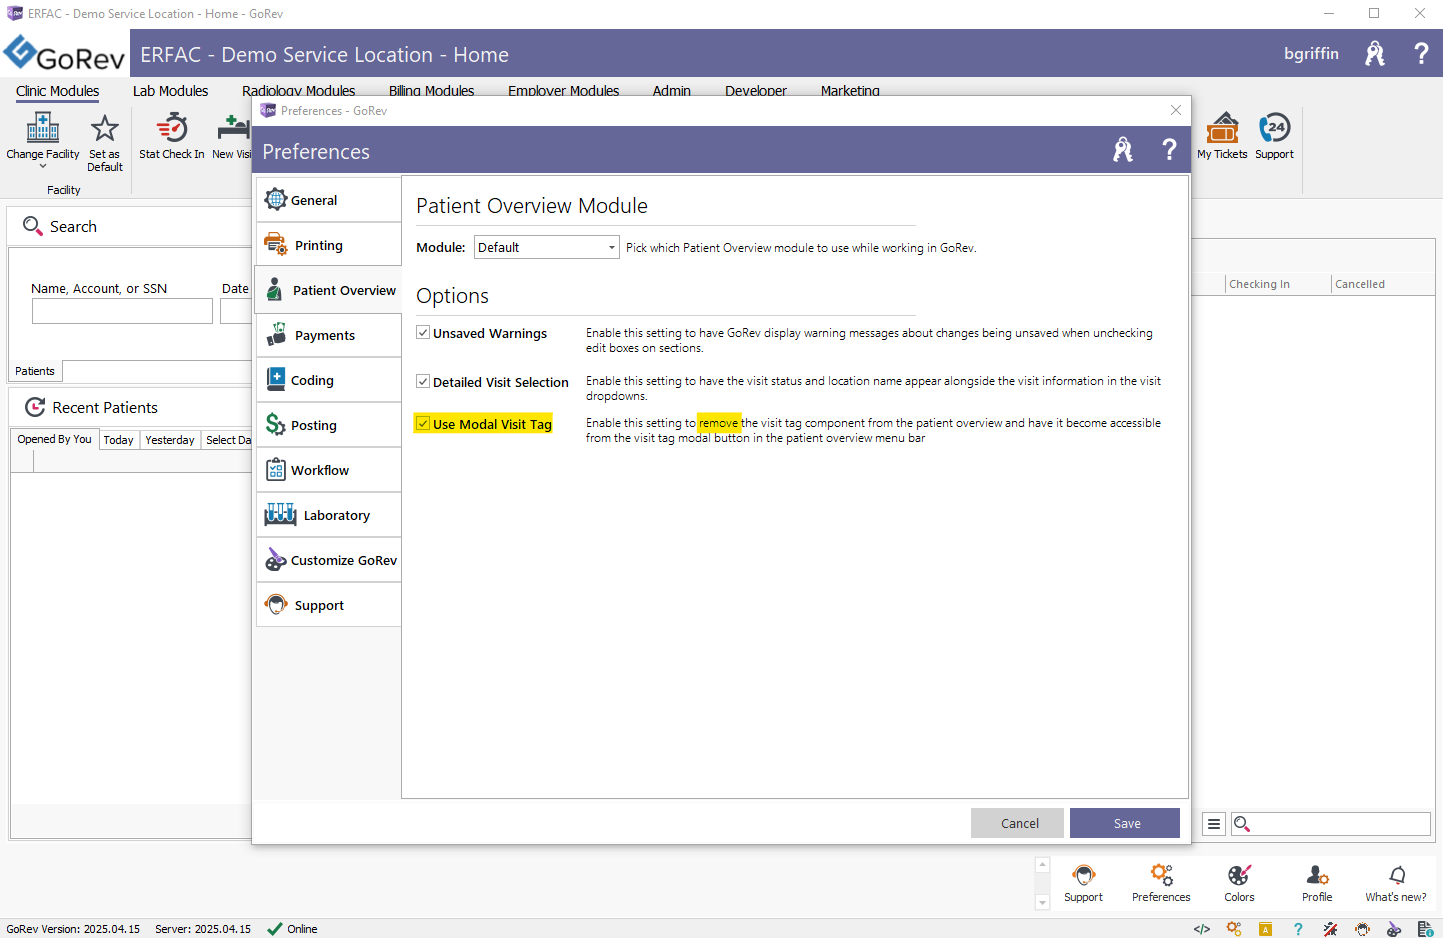Open the Module dropdown set to Default
1443x938 pixels.
coord(546,247)
